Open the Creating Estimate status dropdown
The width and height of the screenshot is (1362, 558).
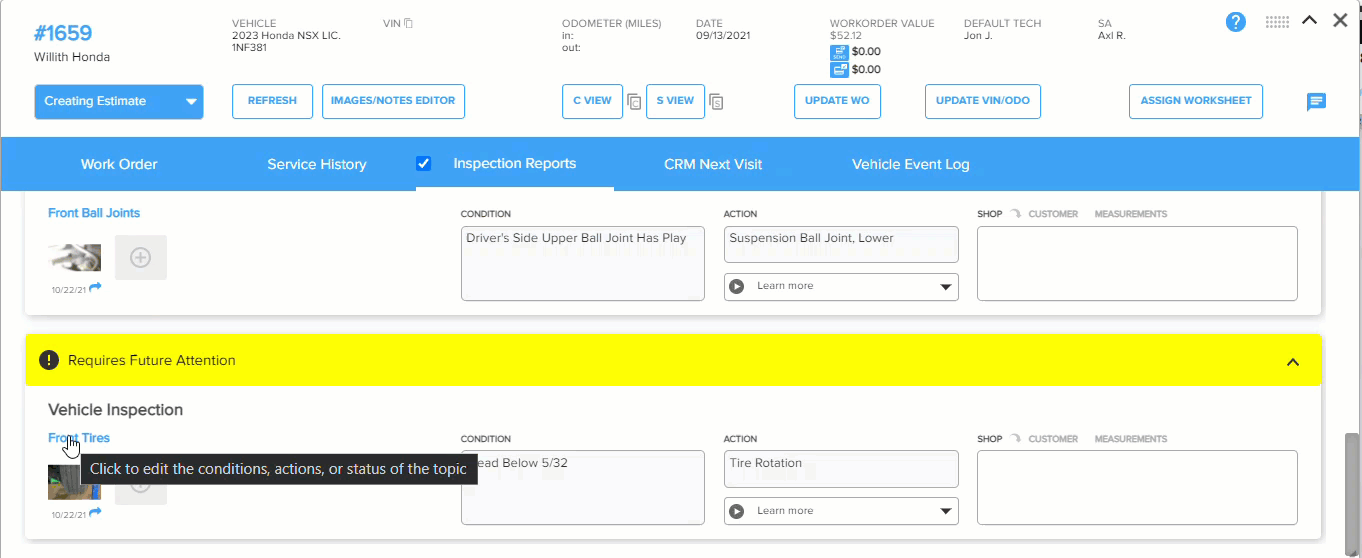pos(119,101)
